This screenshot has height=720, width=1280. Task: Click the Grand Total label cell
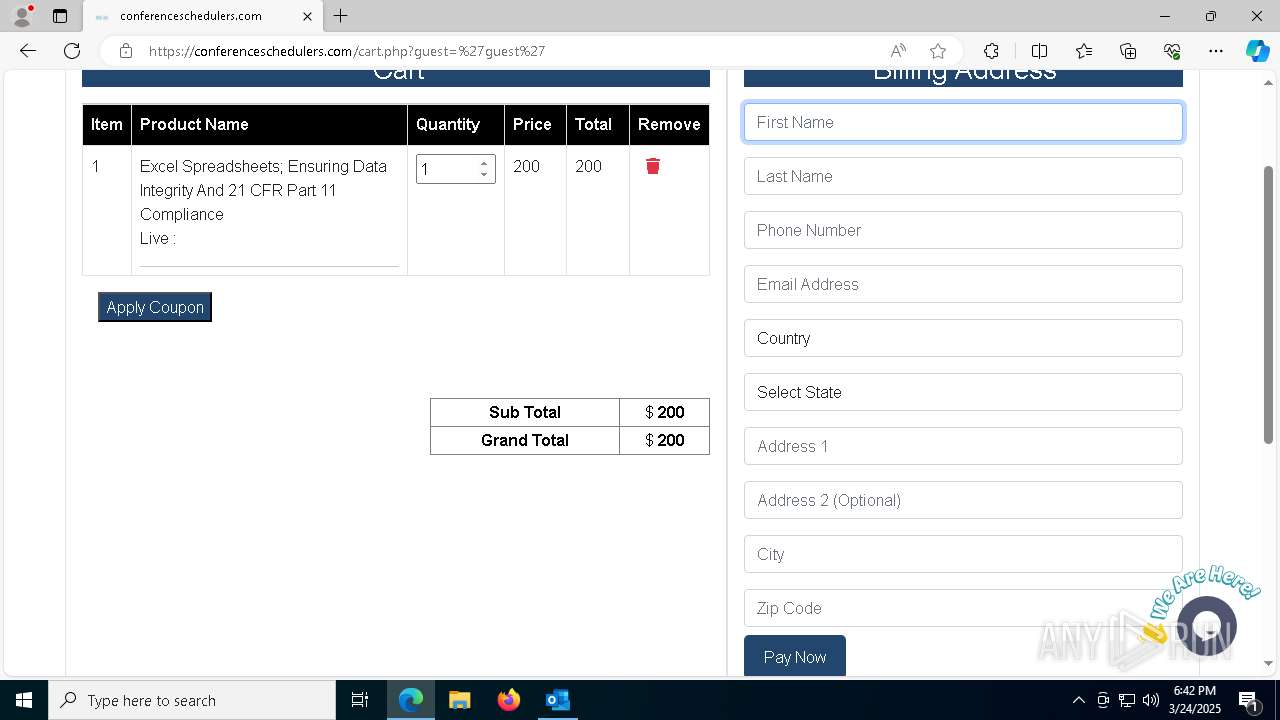pyautogui.click(x=525, y=440)
